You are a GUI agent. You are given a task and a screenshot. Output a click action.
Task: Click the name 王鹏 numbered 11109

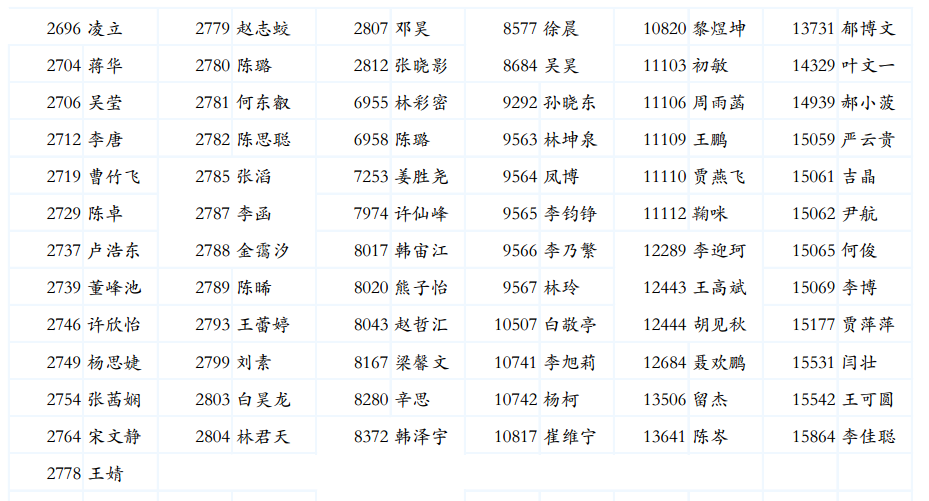click(710, 140)
